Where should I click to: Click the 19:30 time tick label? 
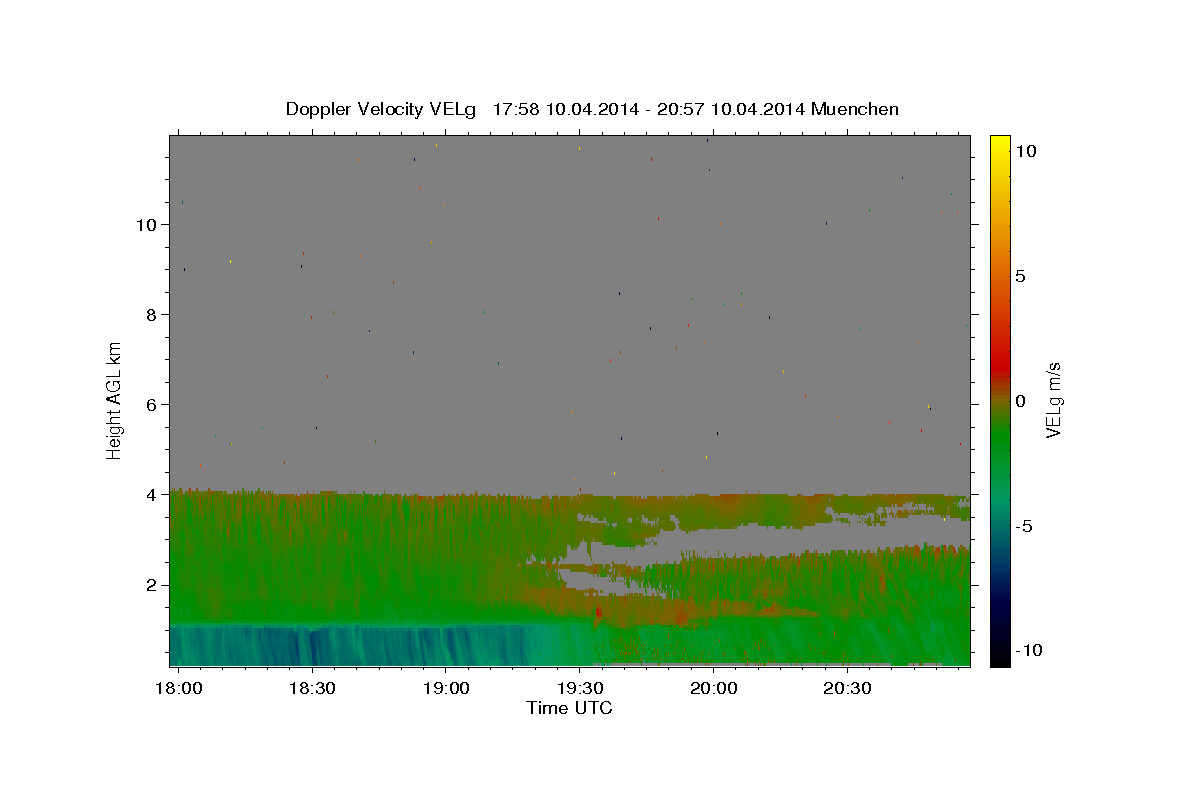[x=580, y=689]
